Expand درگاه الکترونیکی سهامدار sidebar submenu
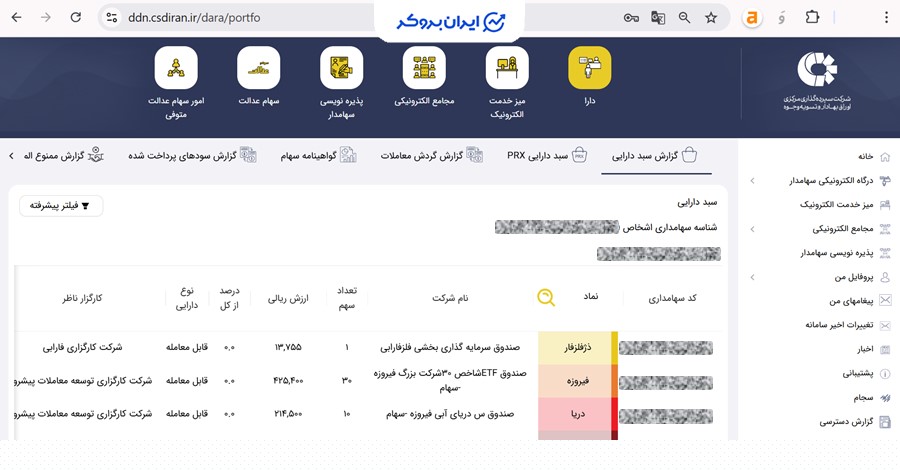This screenshot has height=470, width=900. [x=752, y=181]
